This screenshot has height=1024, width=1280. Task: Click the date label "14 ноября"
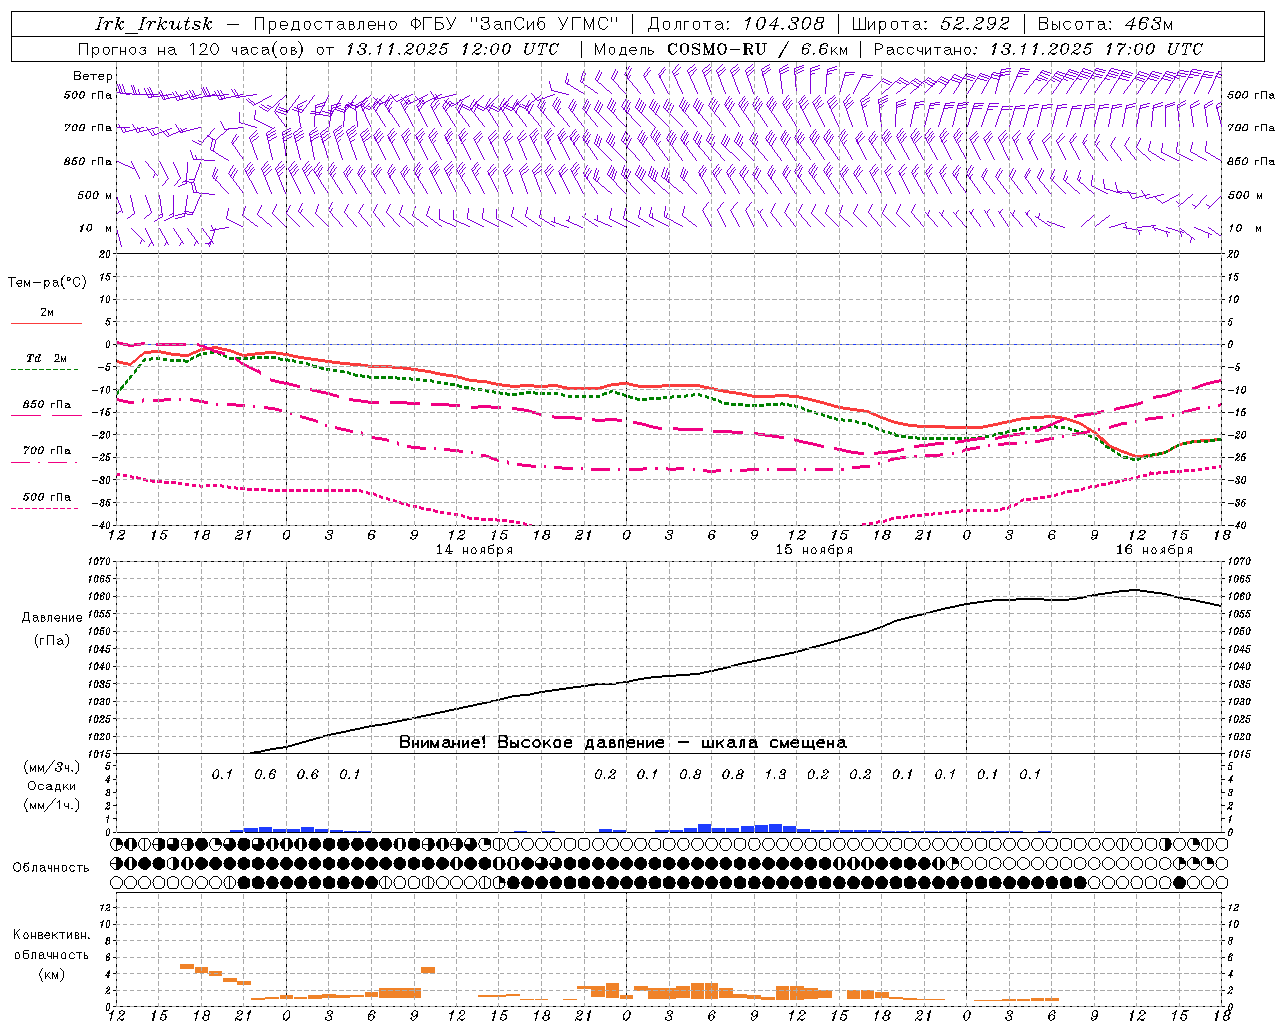[x=474, y=550]
